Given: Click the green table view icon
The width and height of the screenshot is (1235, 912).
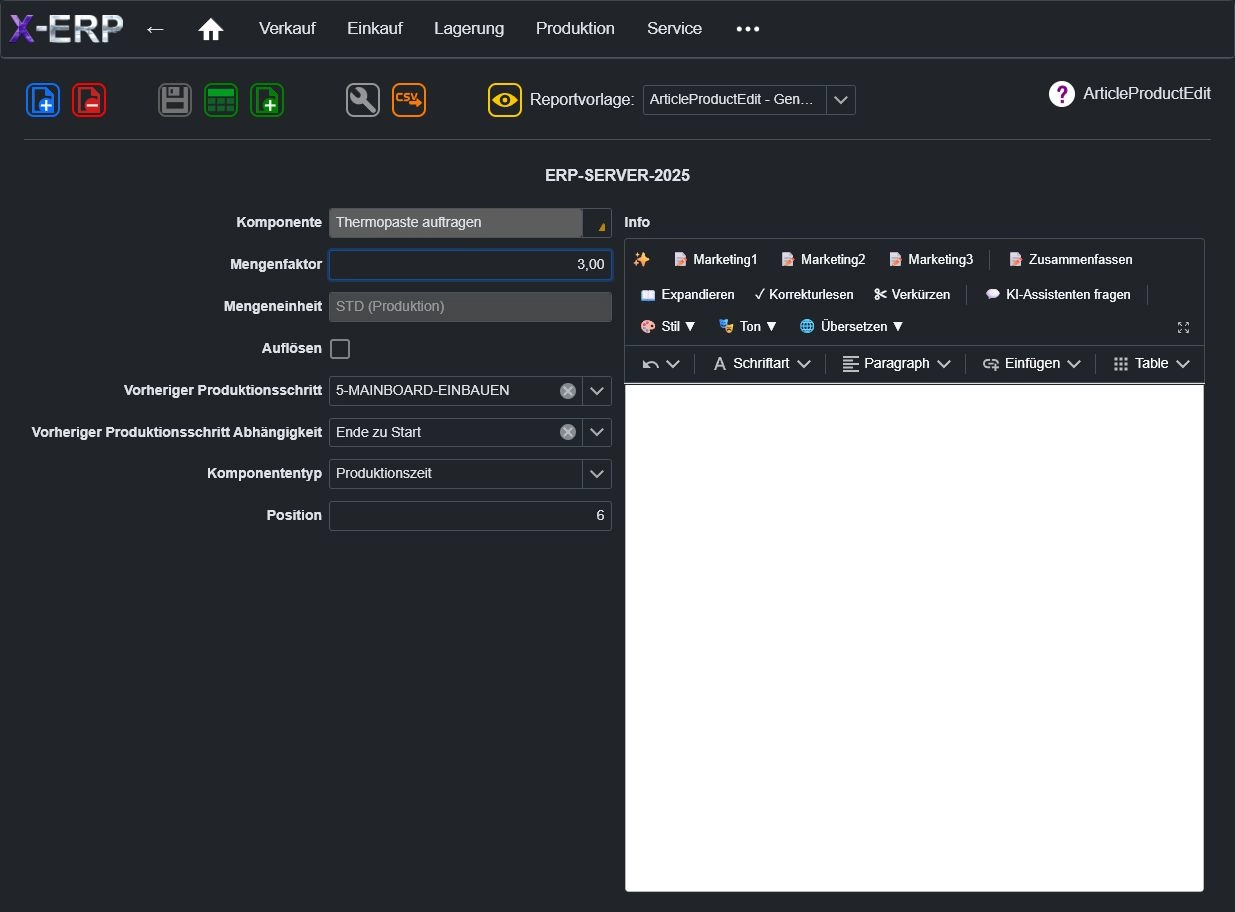Looking at the screenshot, I should click(x=221, y=100).
